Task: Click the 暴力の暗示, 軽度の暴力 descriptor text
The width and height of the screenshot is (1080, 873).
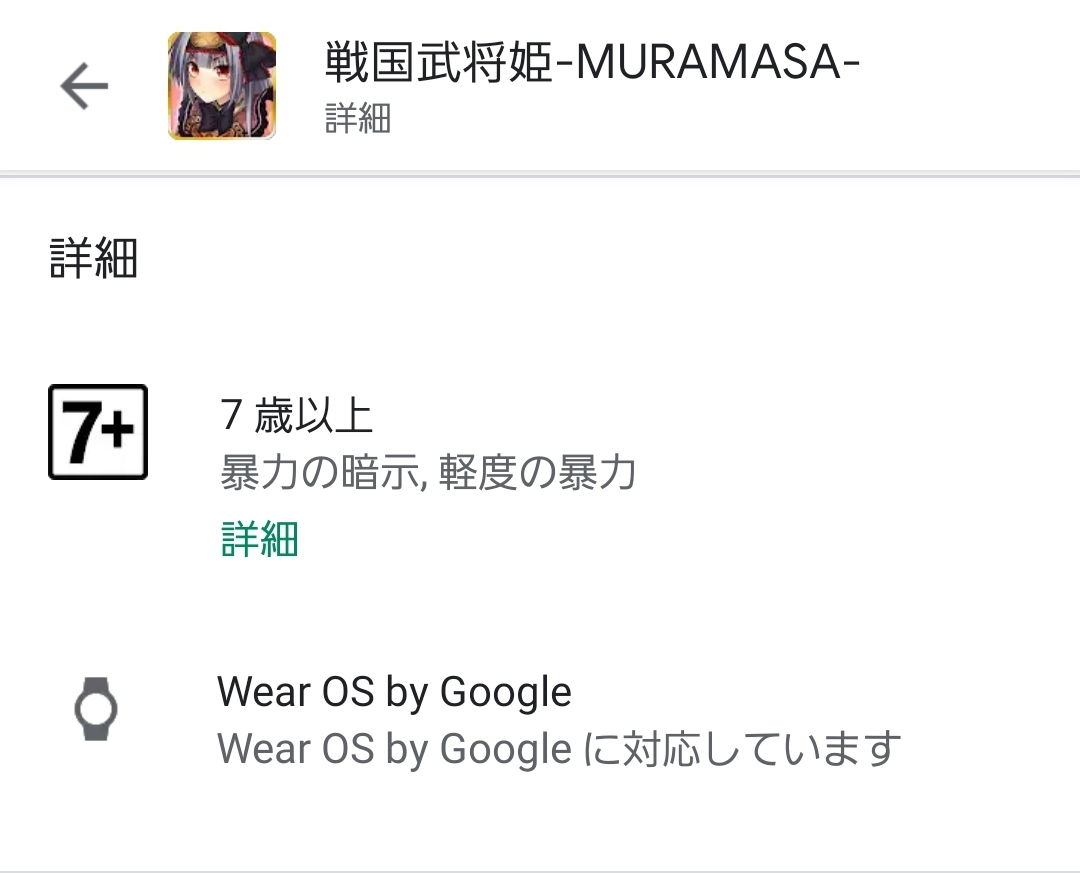Action: [x=428, y=473]
